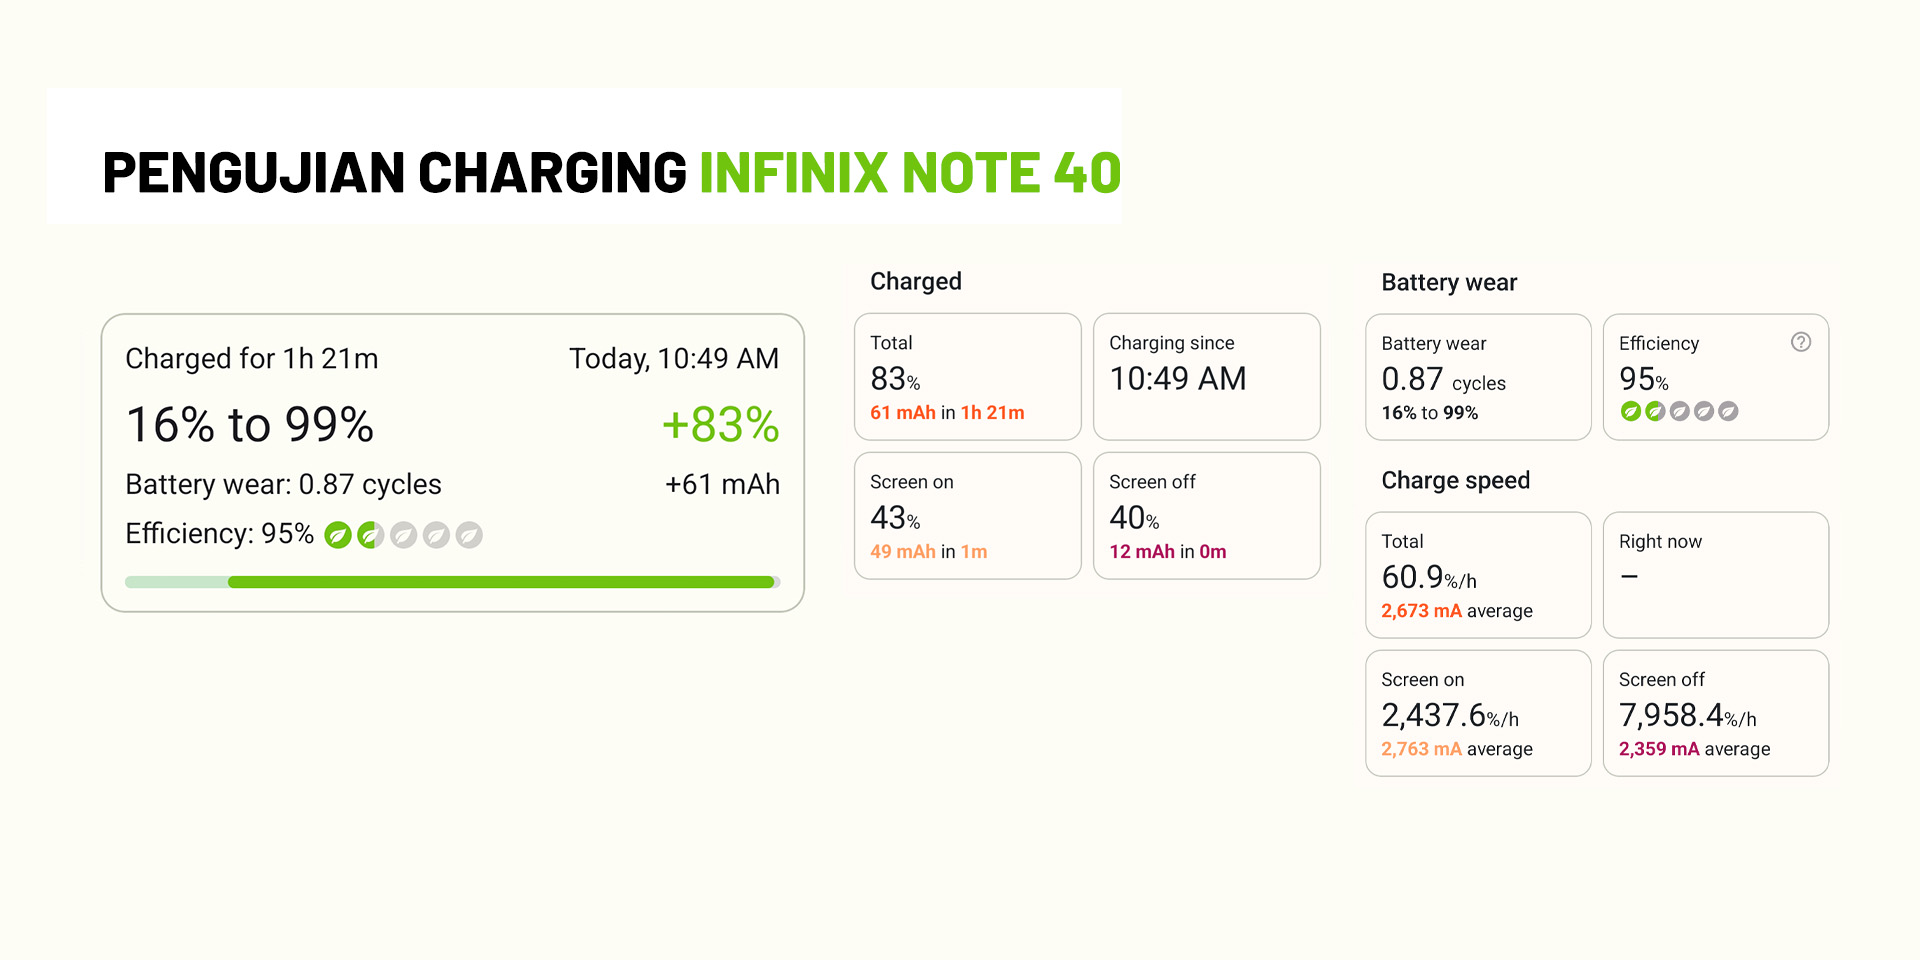
Task: Click last grey leaf in Efficiency 95% card
Action: 1728,411
